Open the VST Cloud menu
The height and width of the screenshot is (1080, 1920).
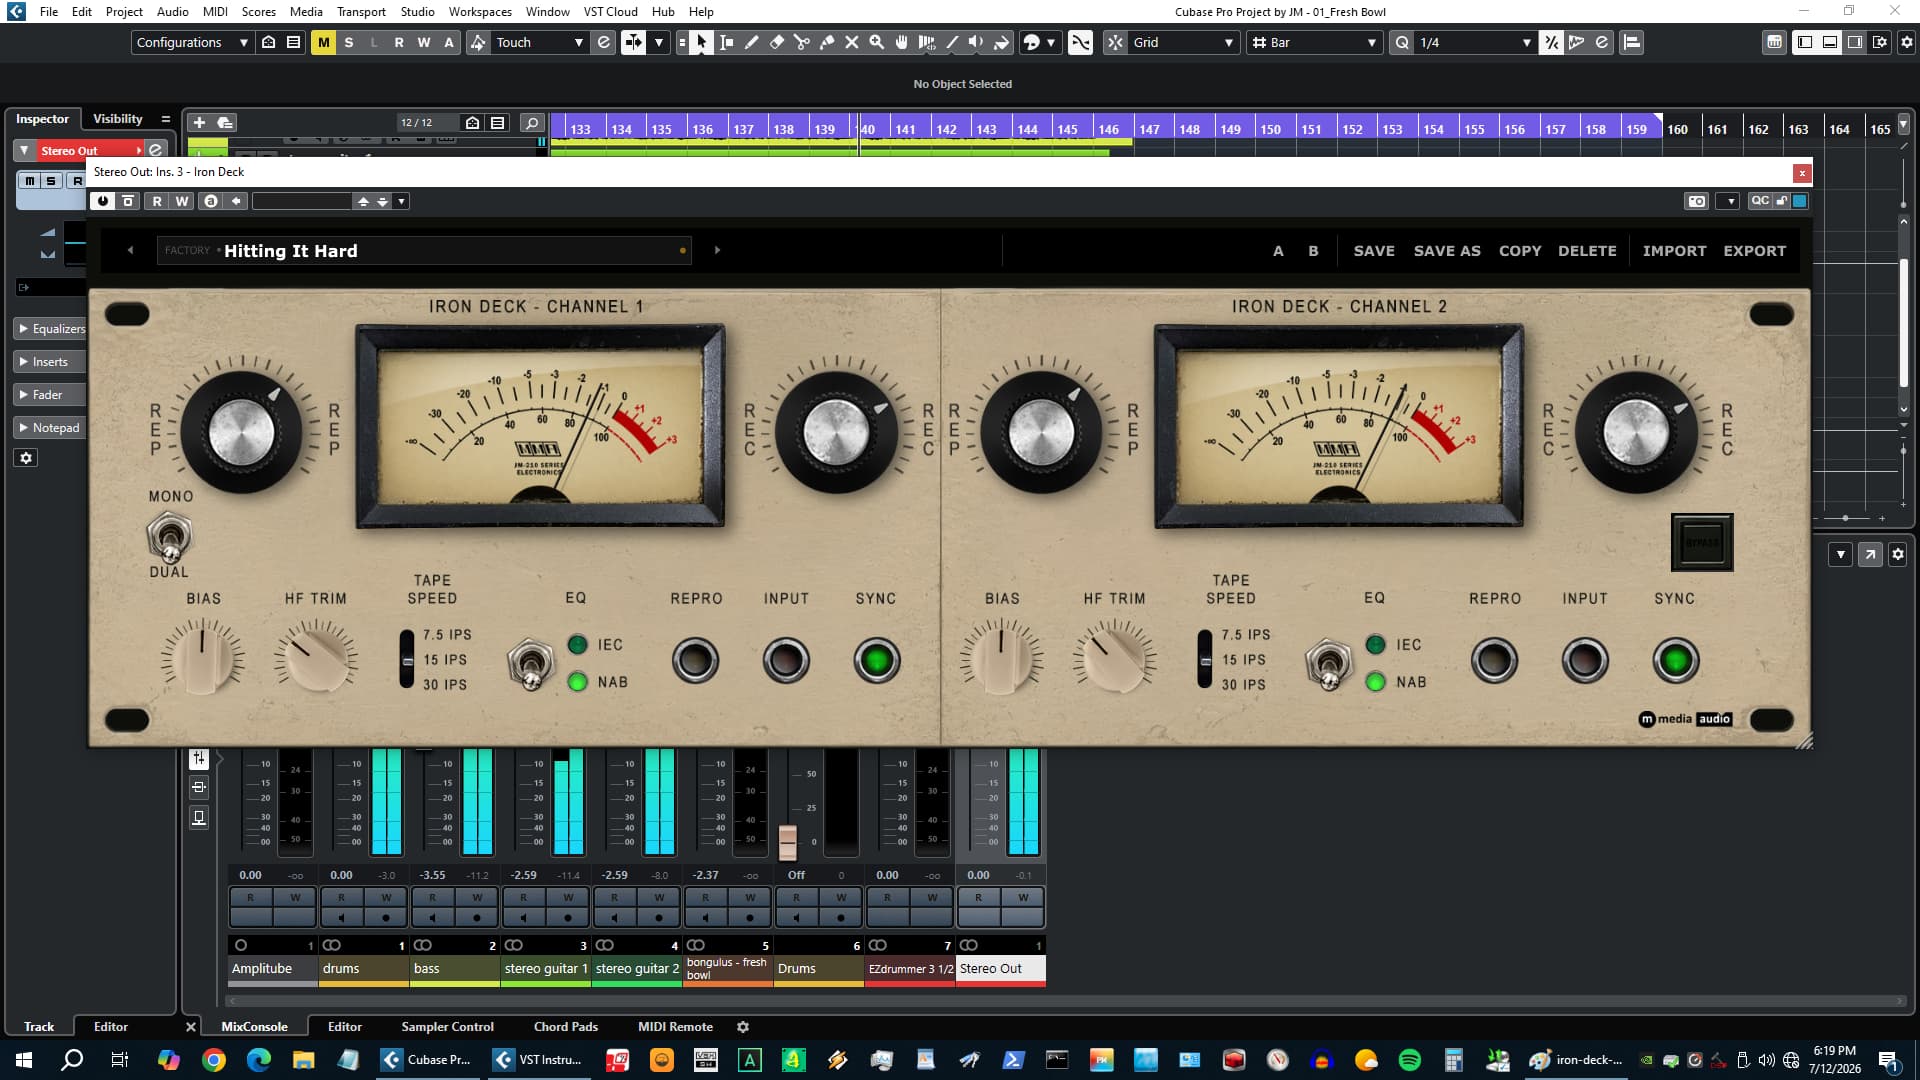click(x=610, y=11)
